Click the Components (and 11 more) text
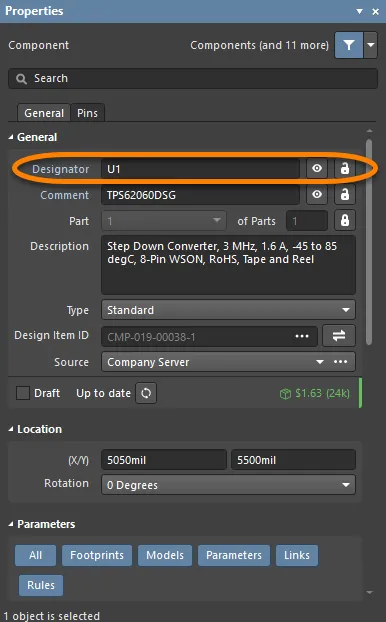This screenshot has height=622, width=386. [x=259, y=45]
